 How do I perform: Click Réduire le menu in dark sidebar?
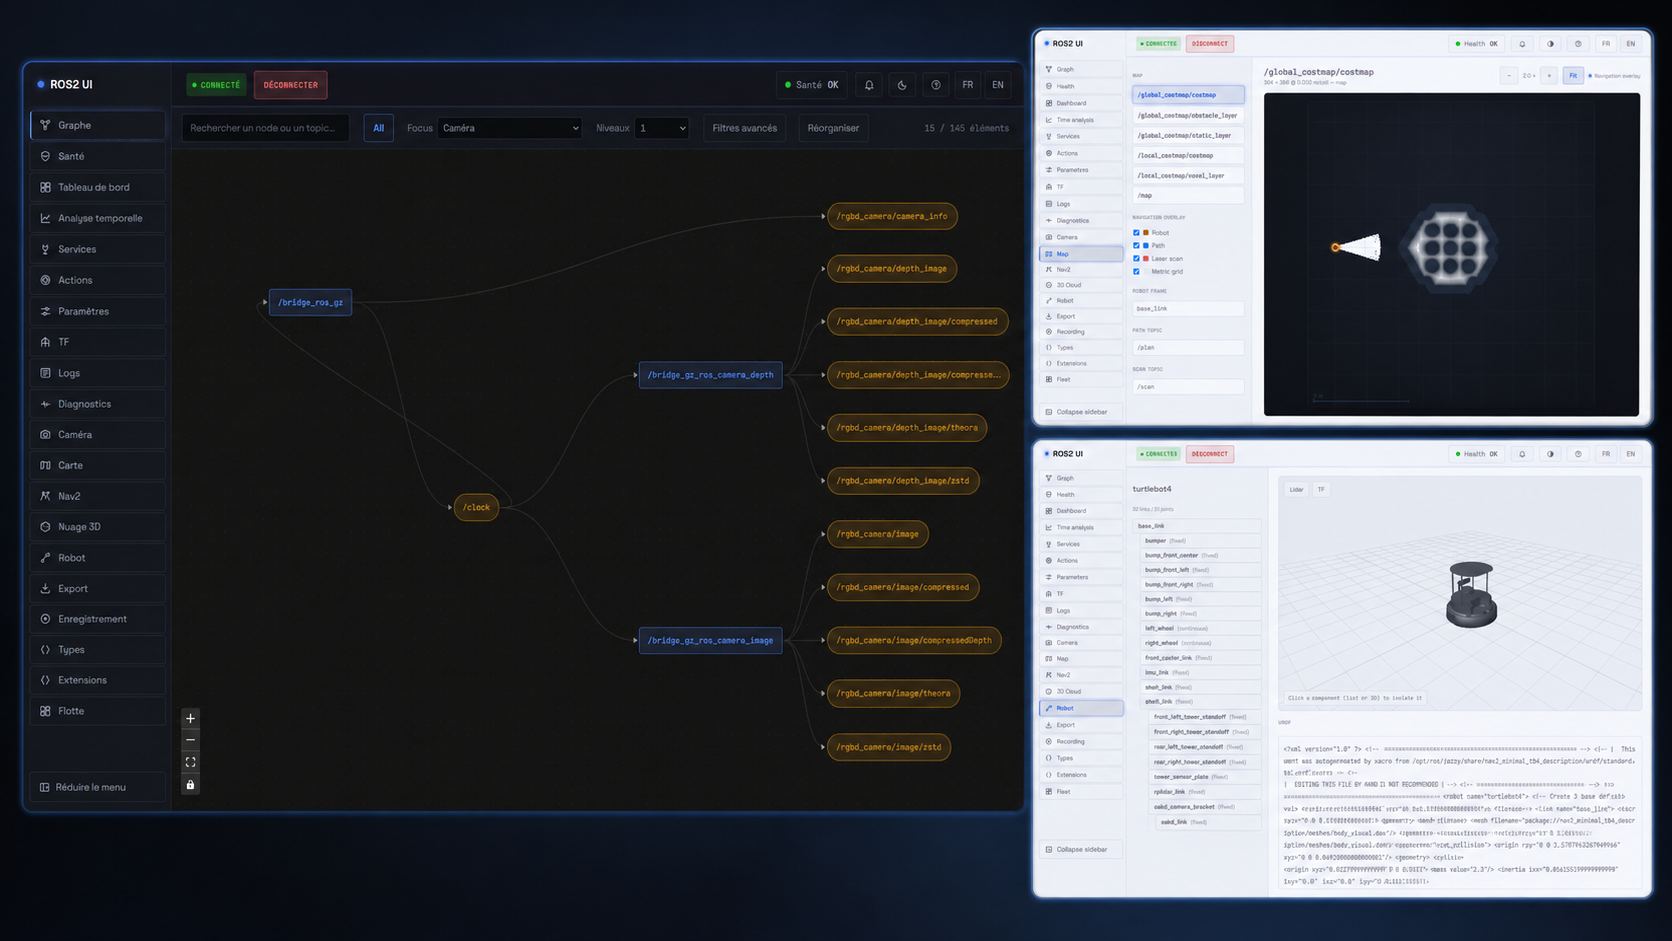point(97,787)
